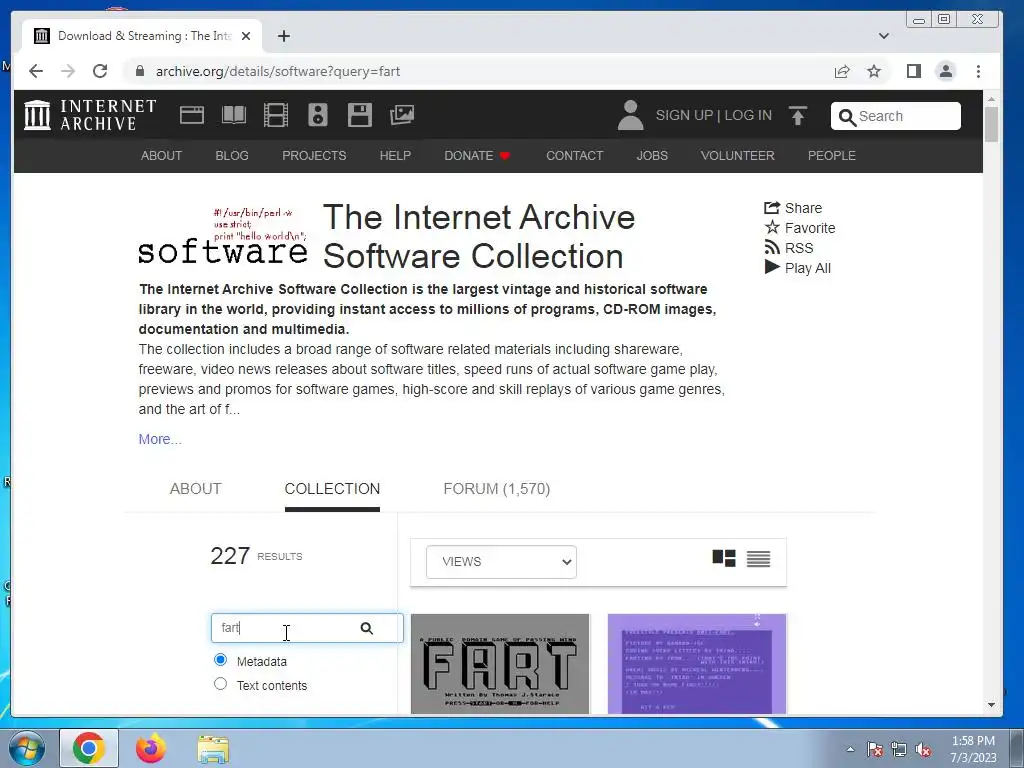
Task: Open the purple C64 screenshot thumbnail
Action: [x=697, y=664]
